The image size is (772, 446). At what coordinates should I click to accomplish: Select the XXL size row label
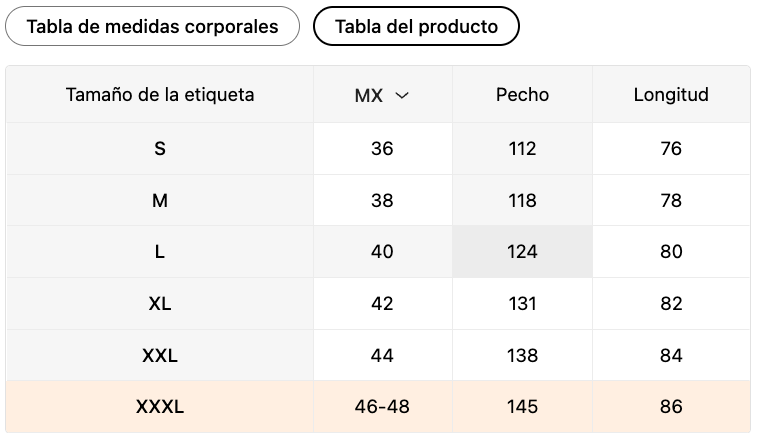pyautogui.click(x=160, y=355)
